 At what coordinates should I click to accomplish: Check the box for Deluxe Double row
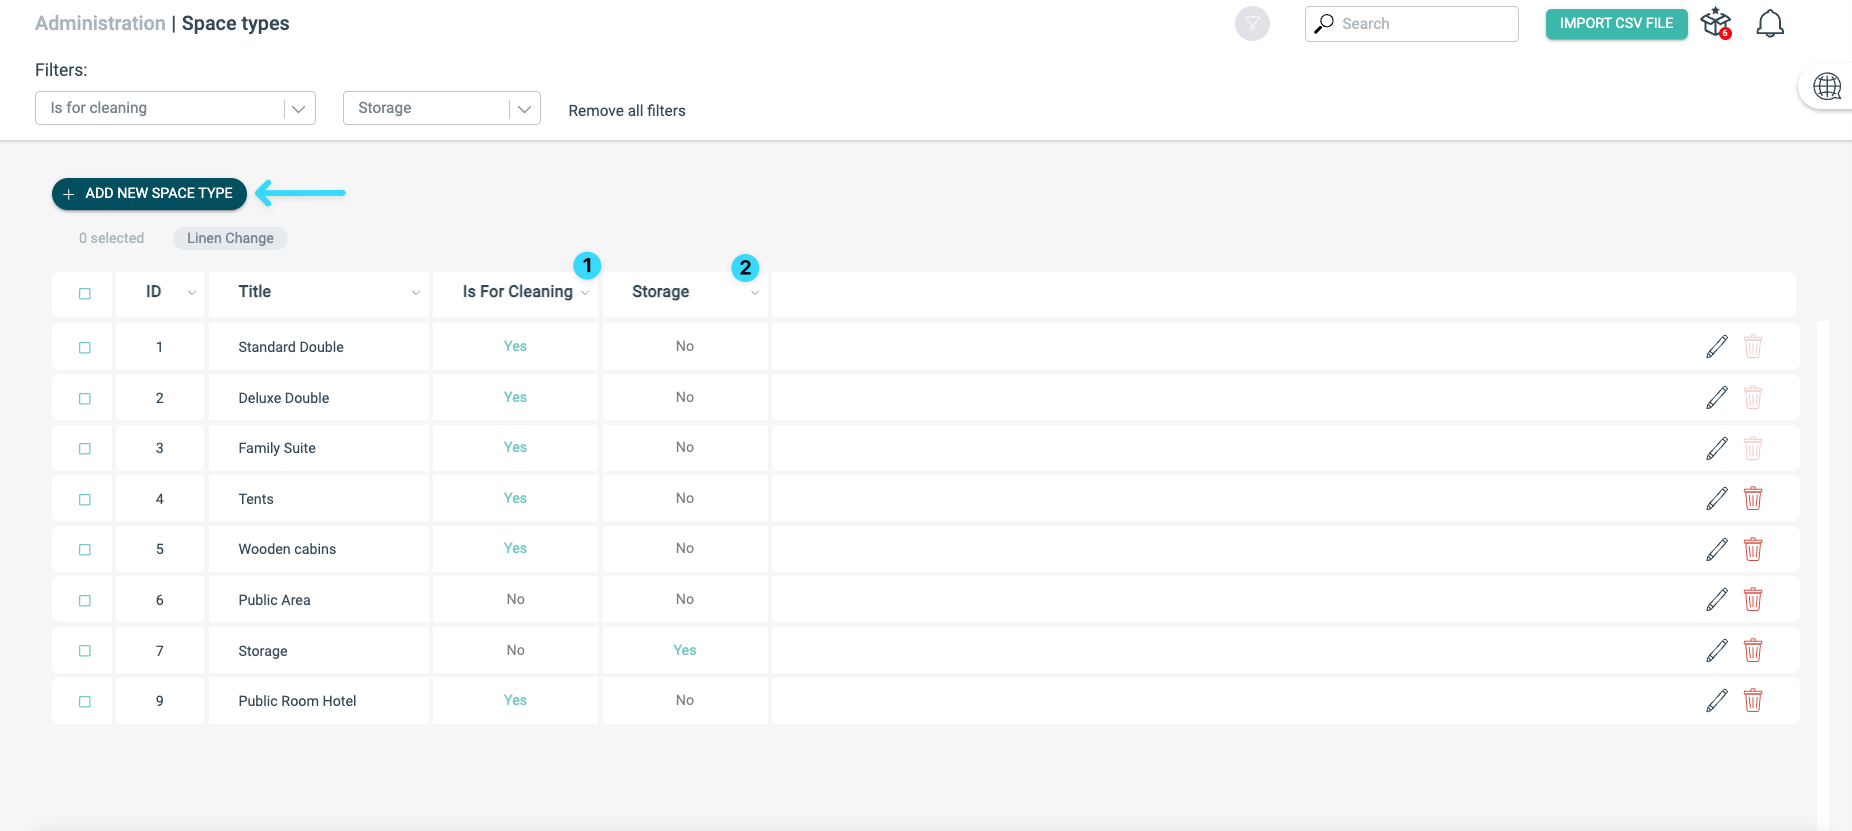click(85, 398)
